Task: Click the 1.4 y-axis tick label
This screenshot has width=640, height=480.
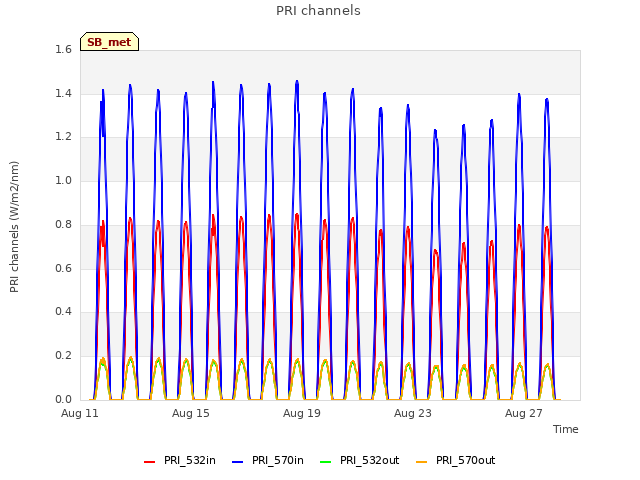Action: [63, 93]
